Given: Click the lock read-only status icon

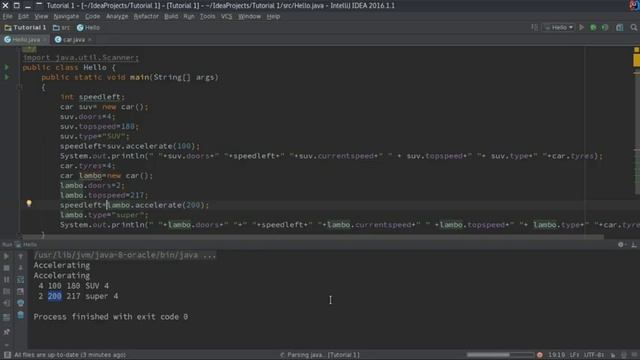Looking at the screenshot, I should [613, 355].
